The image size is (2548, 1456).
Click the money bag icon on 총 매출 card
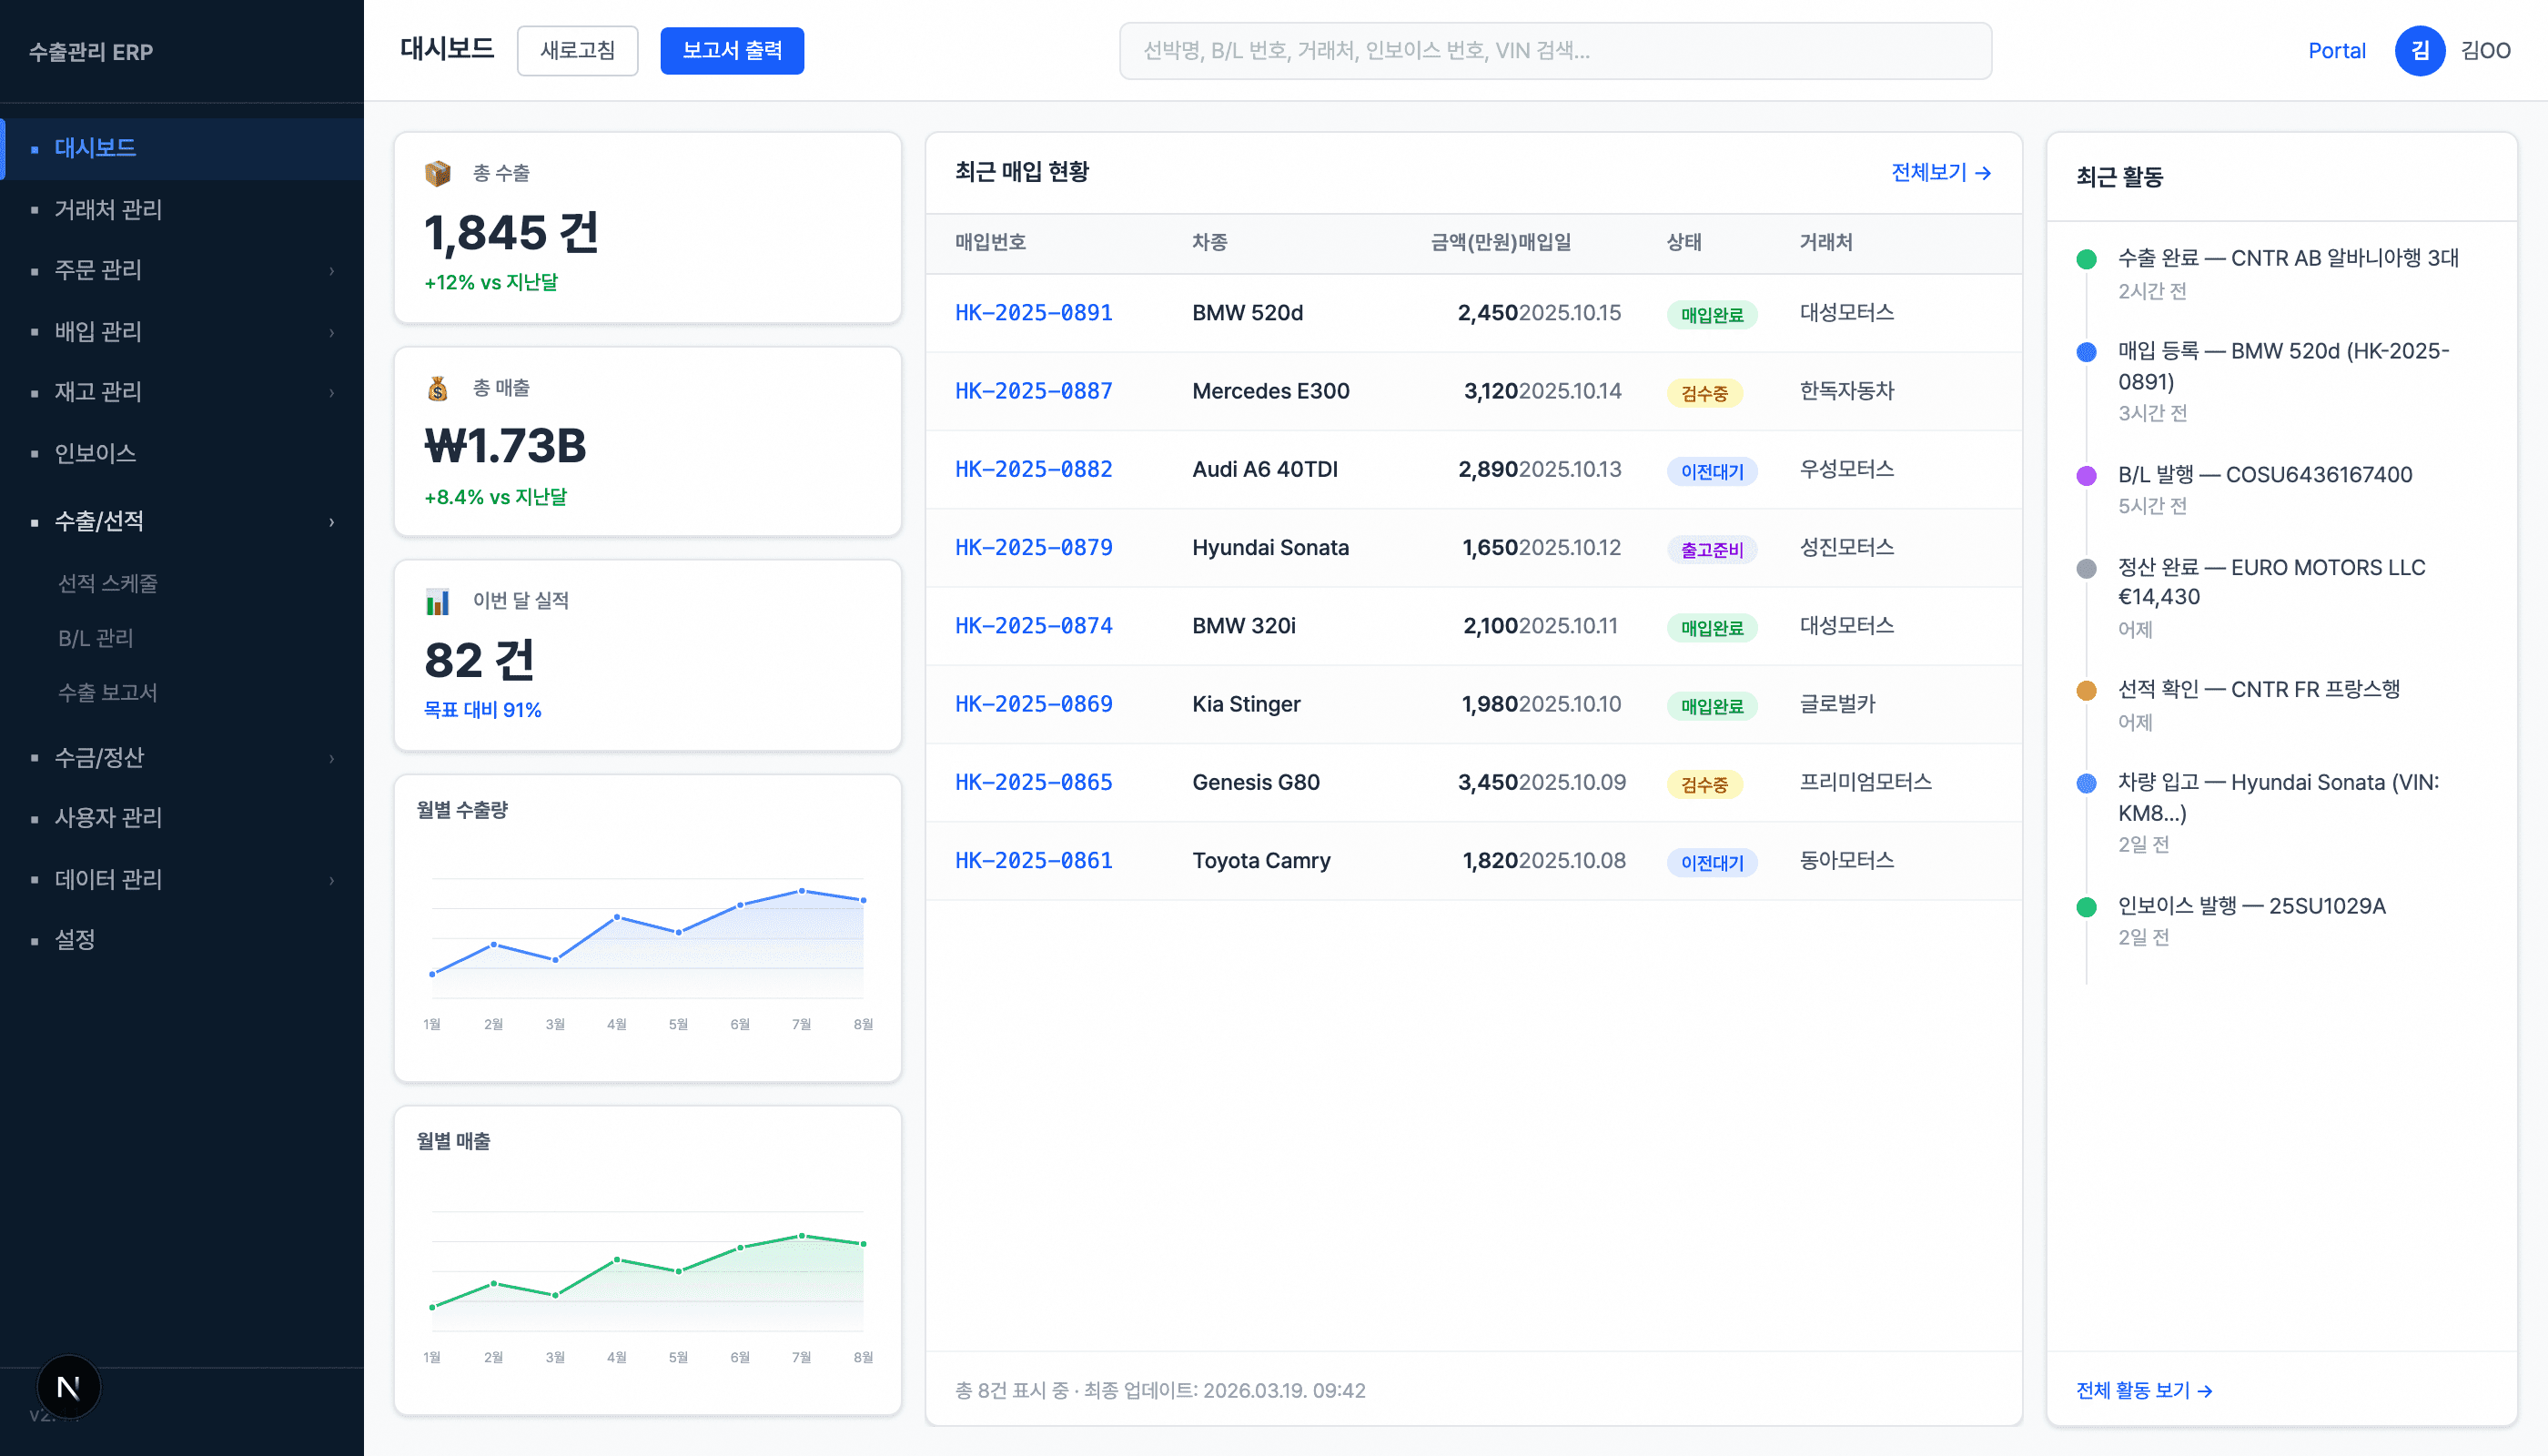[x=437, y=388]
